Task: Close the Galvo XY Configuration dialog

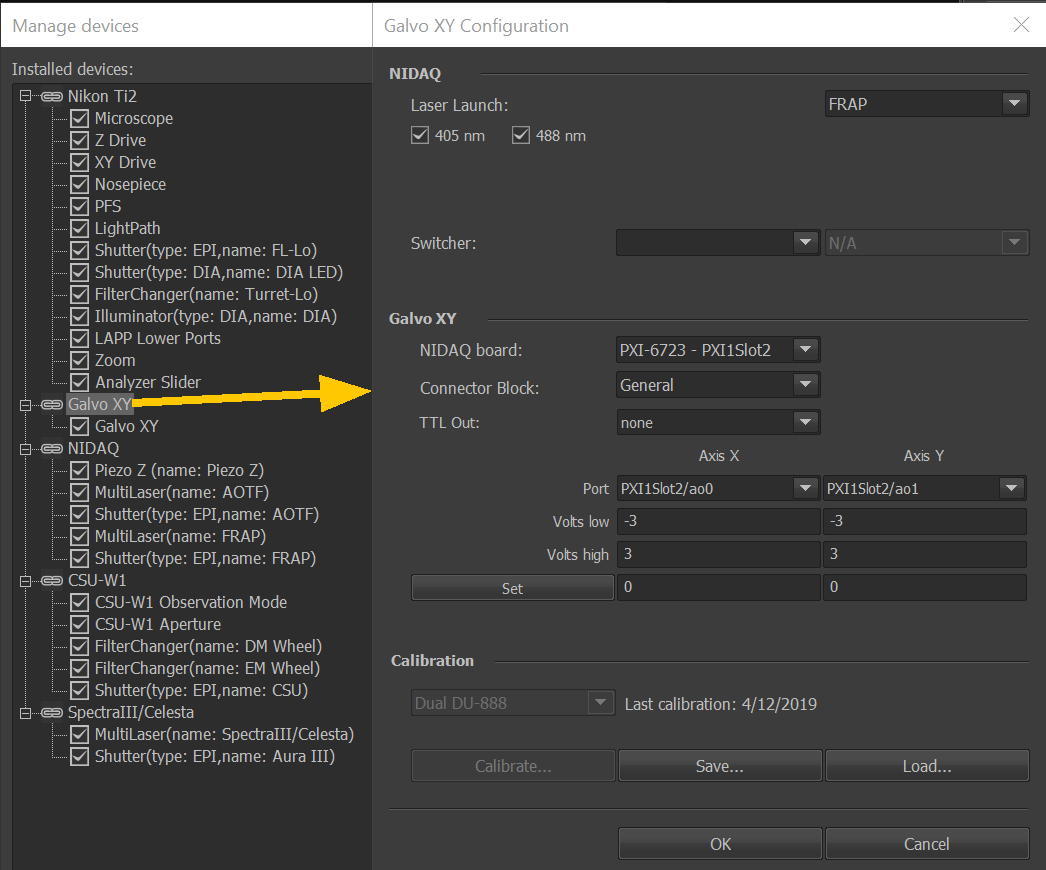Action: click(x=1021, y=25)
